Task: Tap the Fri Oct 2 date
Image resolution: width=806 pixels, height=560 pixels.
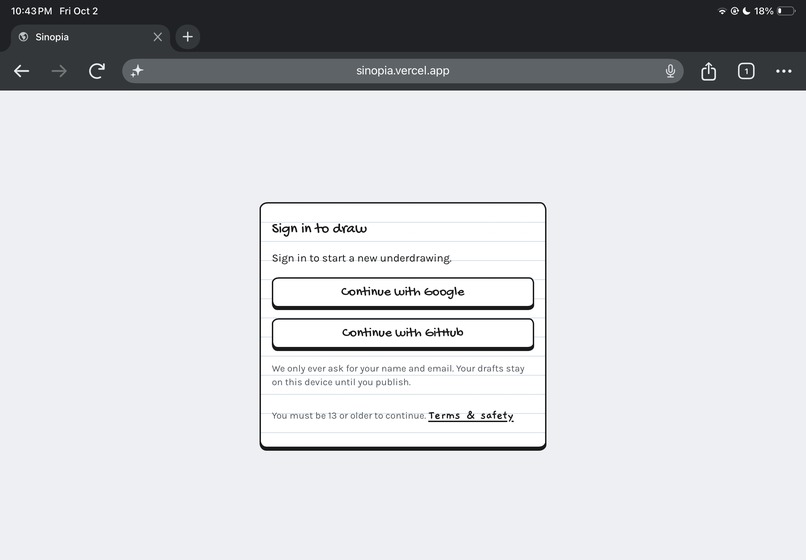Action: 79,11
